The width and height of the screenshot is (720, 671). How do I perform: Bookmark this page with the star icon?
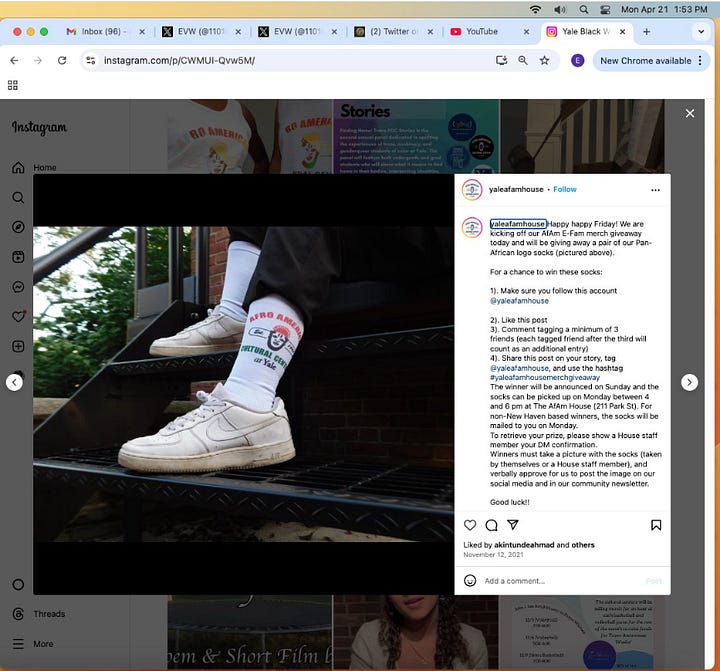pos(544,60)
